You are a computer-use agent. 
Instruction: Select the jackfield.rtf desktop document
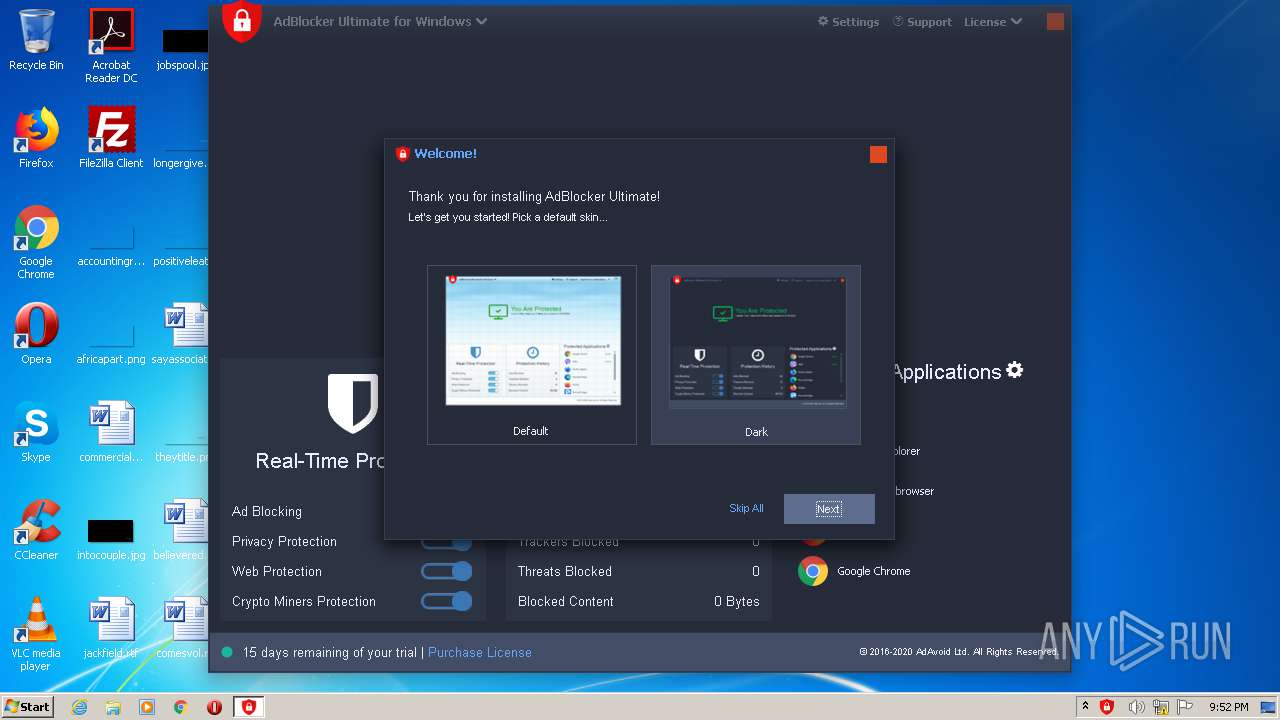click(x=111, y=628)
